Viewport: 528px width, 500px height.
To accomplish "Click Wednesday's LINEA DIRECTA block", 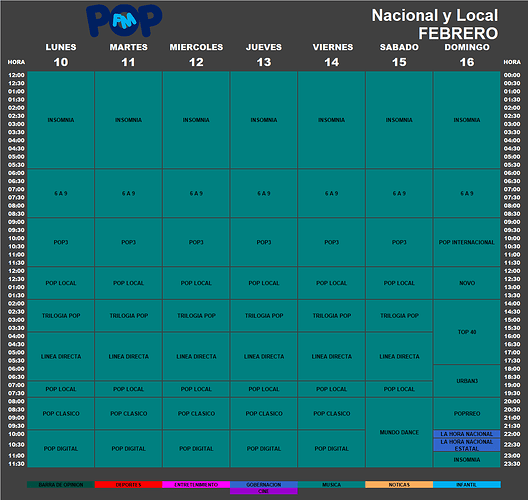I will click(x=196, y=356).
